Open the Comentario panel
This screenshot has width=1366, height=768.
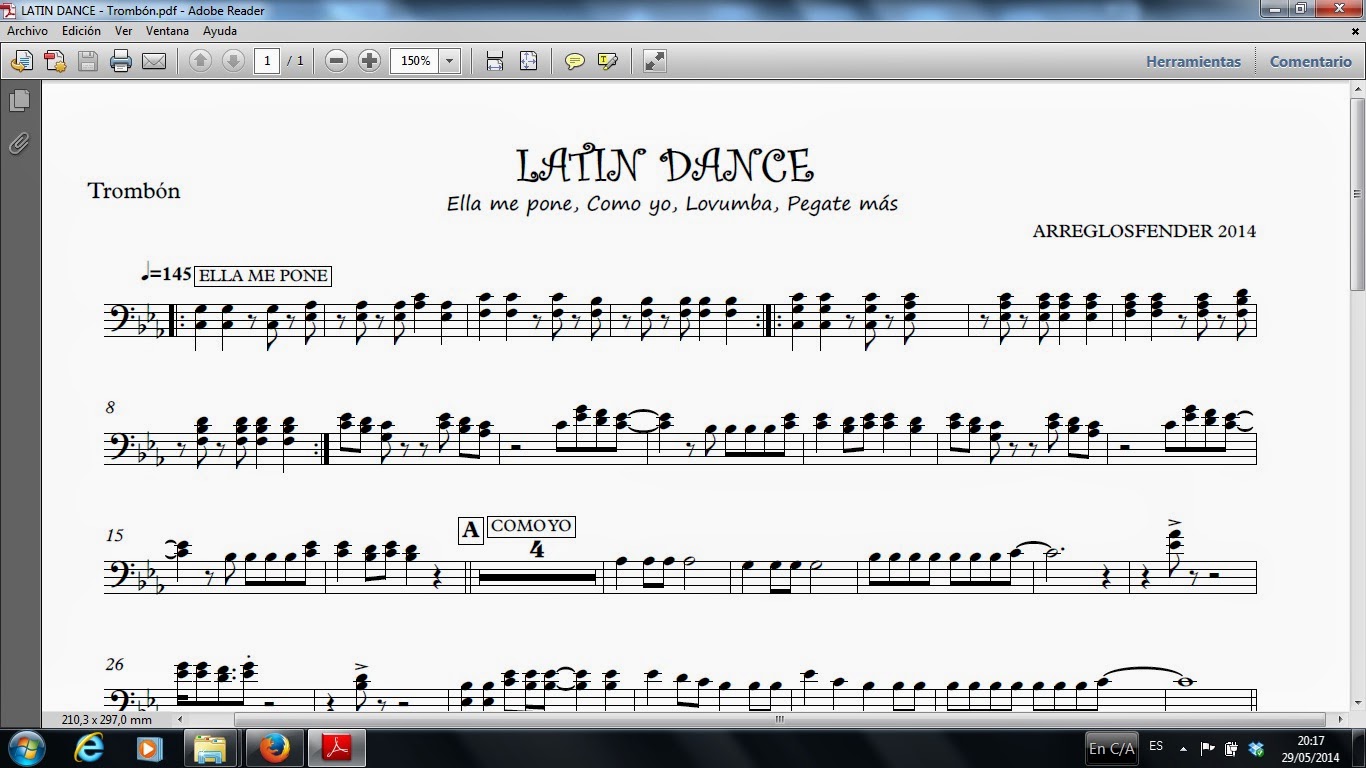pos(1310,61)
